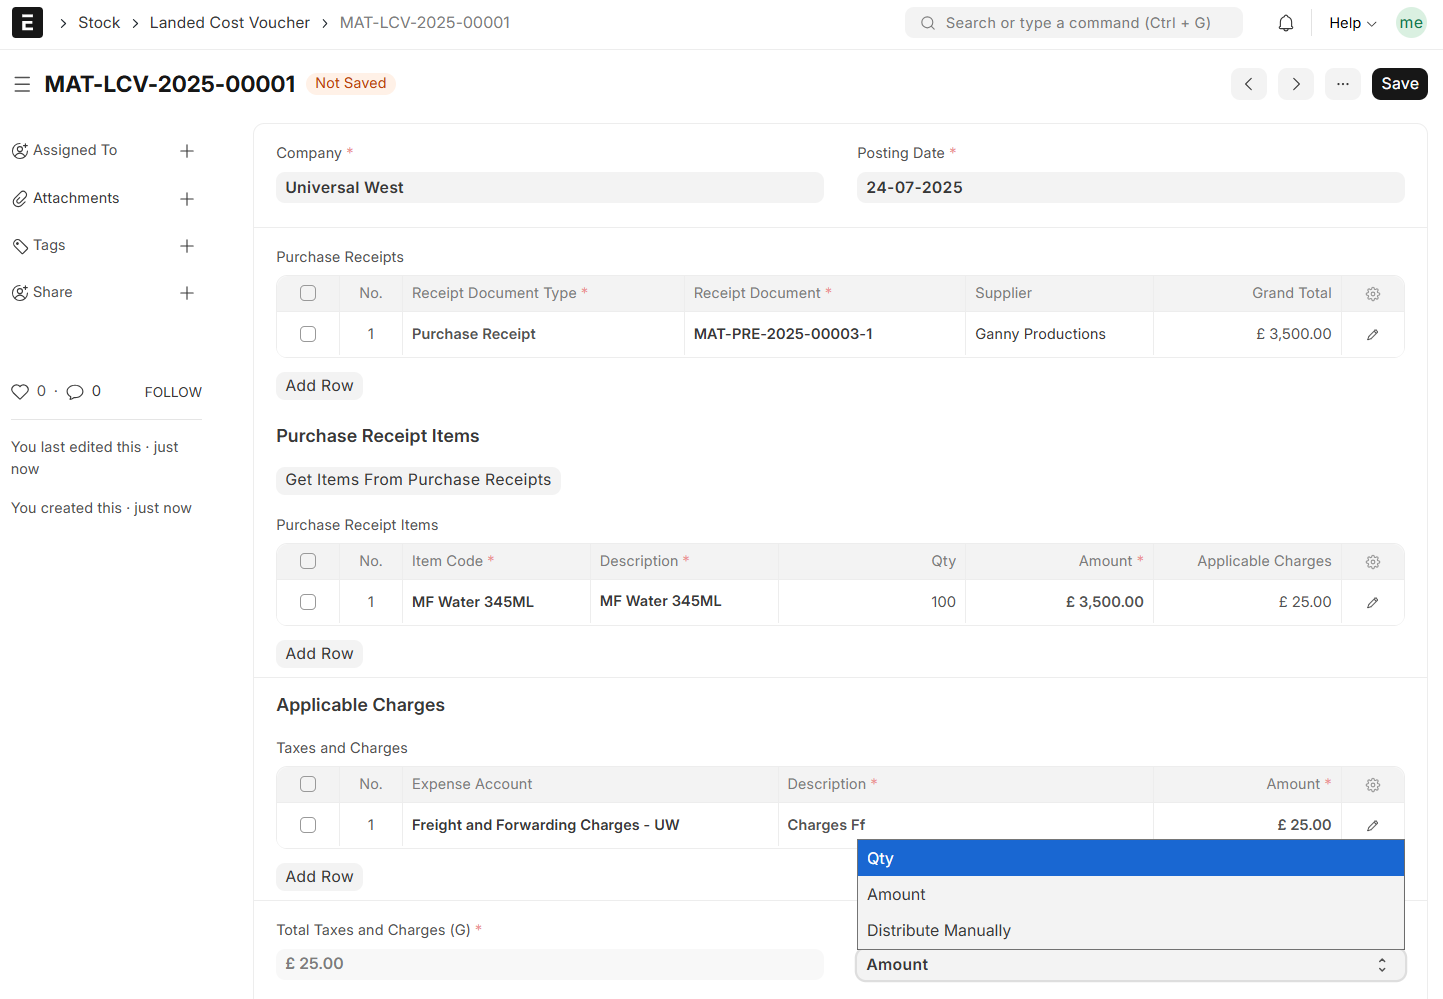Edit the Freight and Forwarding Charges row
1443x999 pixels.
(1372, 826)
